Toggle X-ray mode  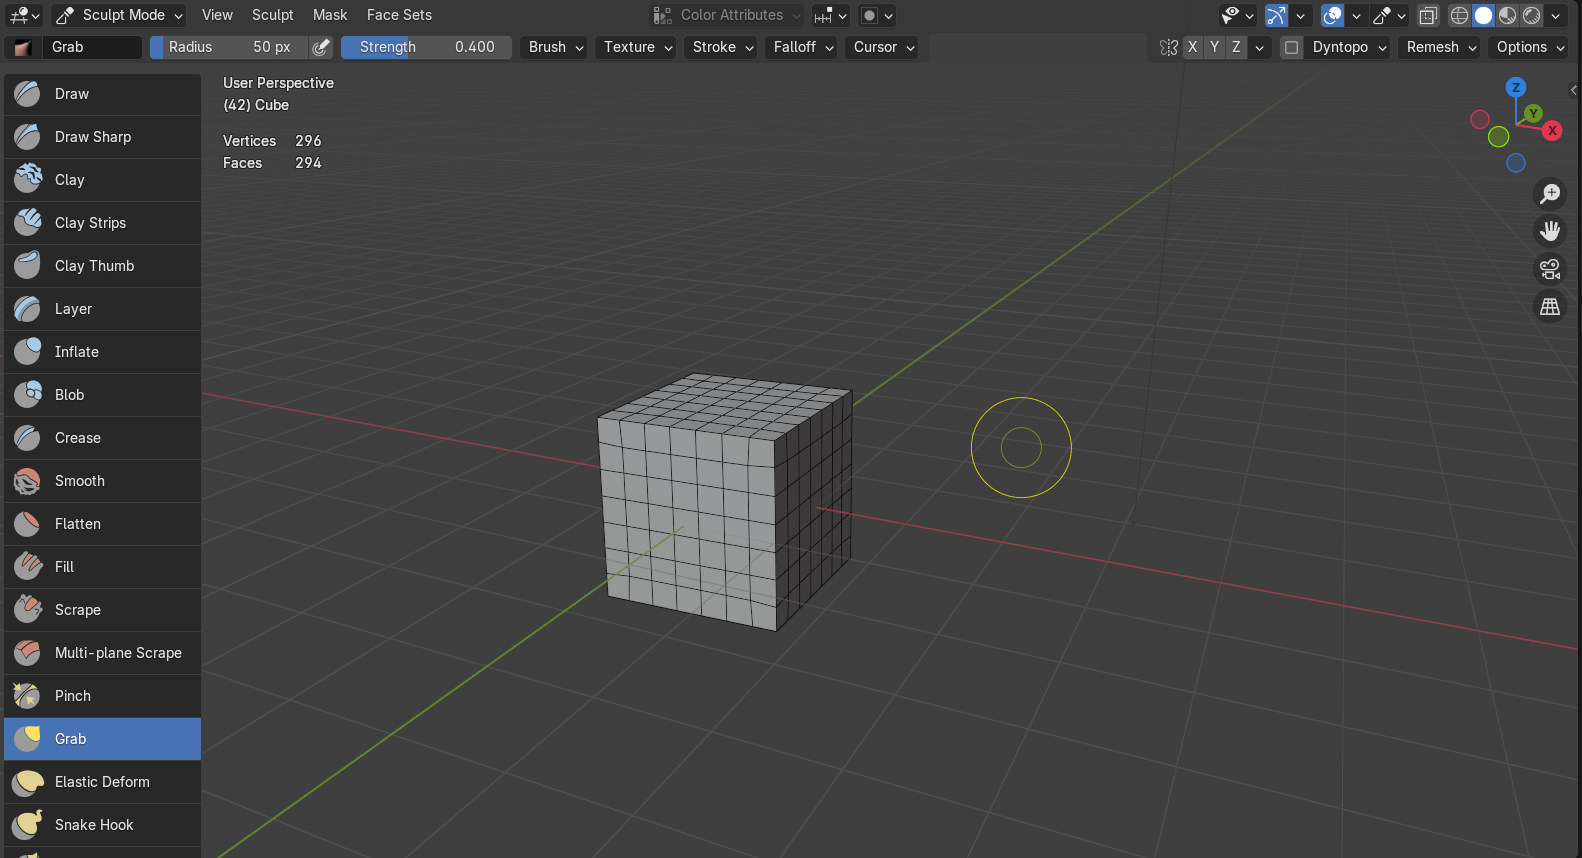coord(1428,15)
